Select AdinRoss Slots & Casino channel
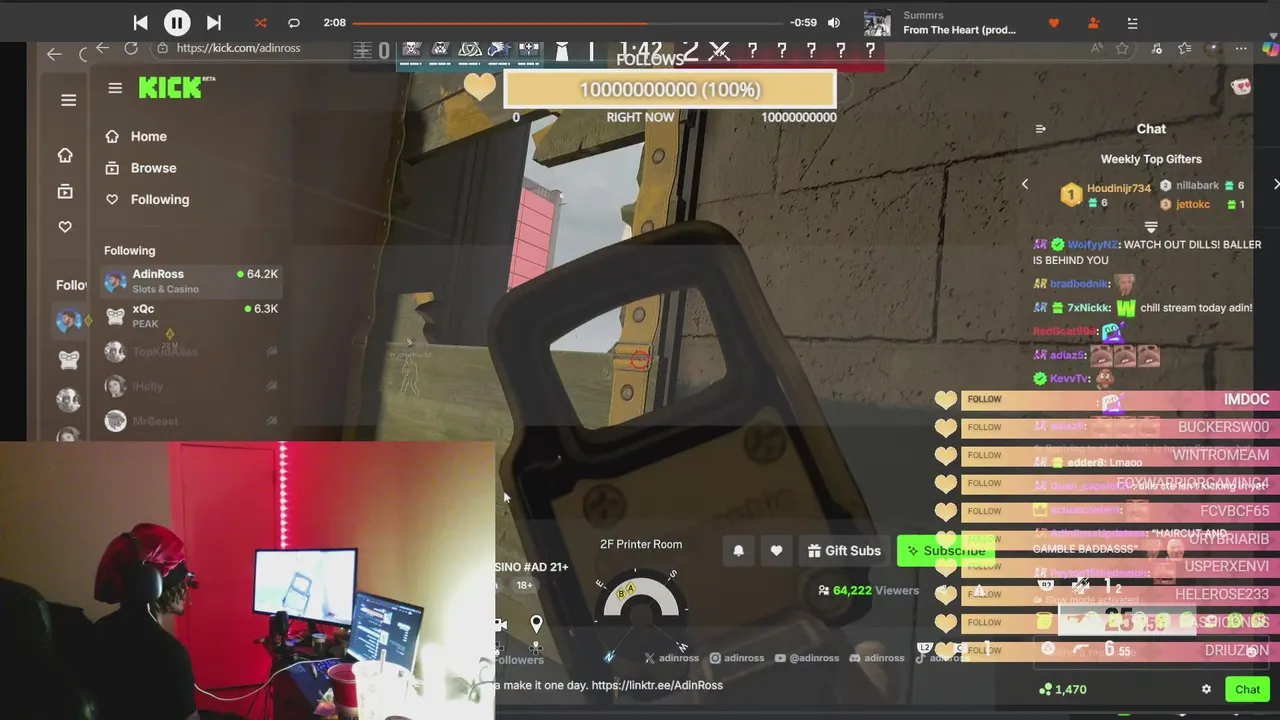 click(x=191, y=281)
